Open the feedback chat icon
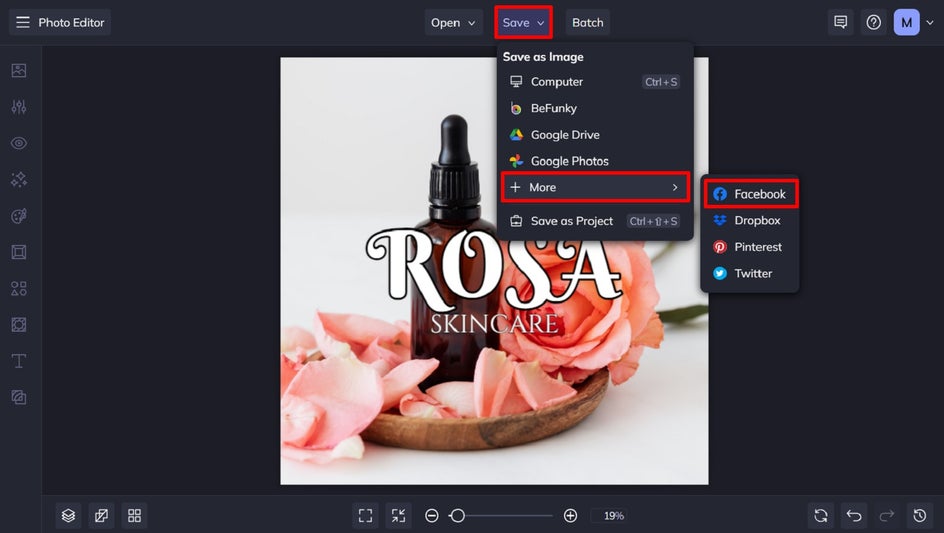Image resolution: width=944 pixels, height=533 pixels. 840,22
